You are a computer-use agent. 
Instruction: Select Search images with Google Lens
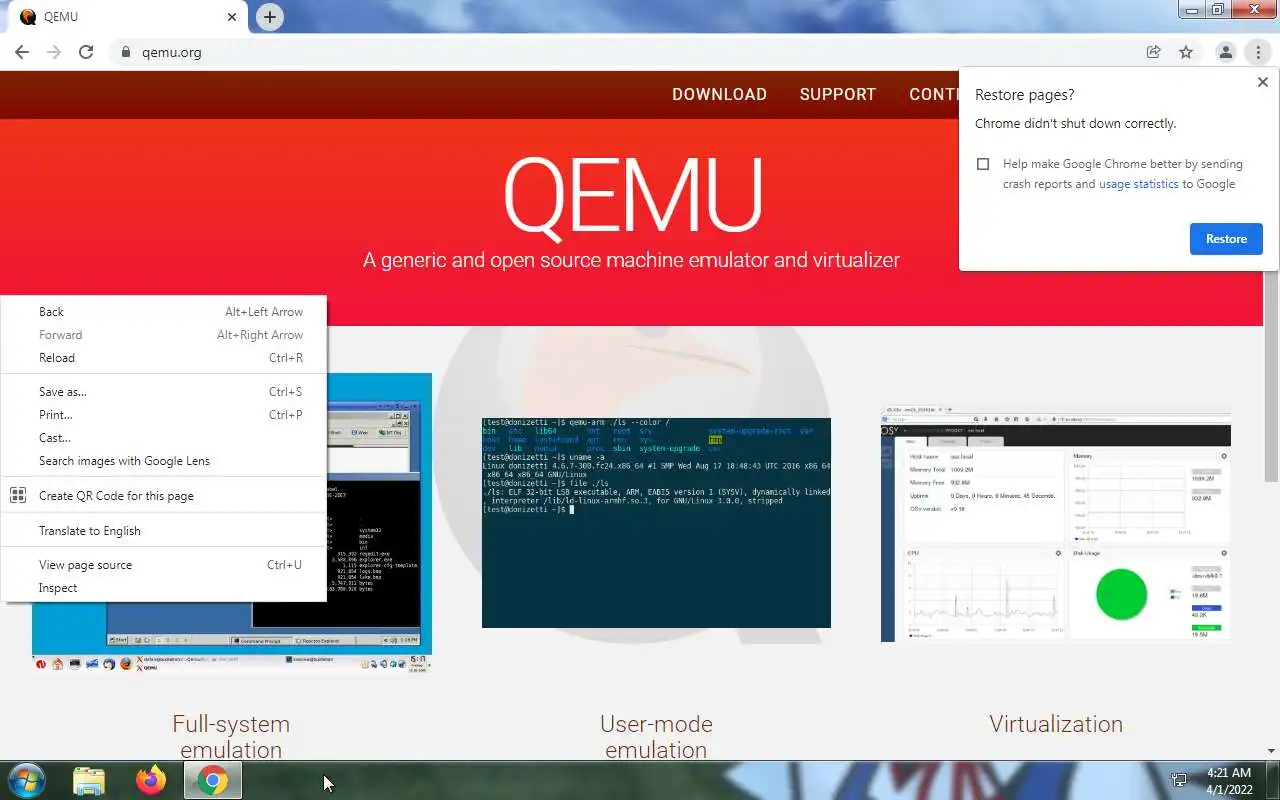[x=164, y=461]
